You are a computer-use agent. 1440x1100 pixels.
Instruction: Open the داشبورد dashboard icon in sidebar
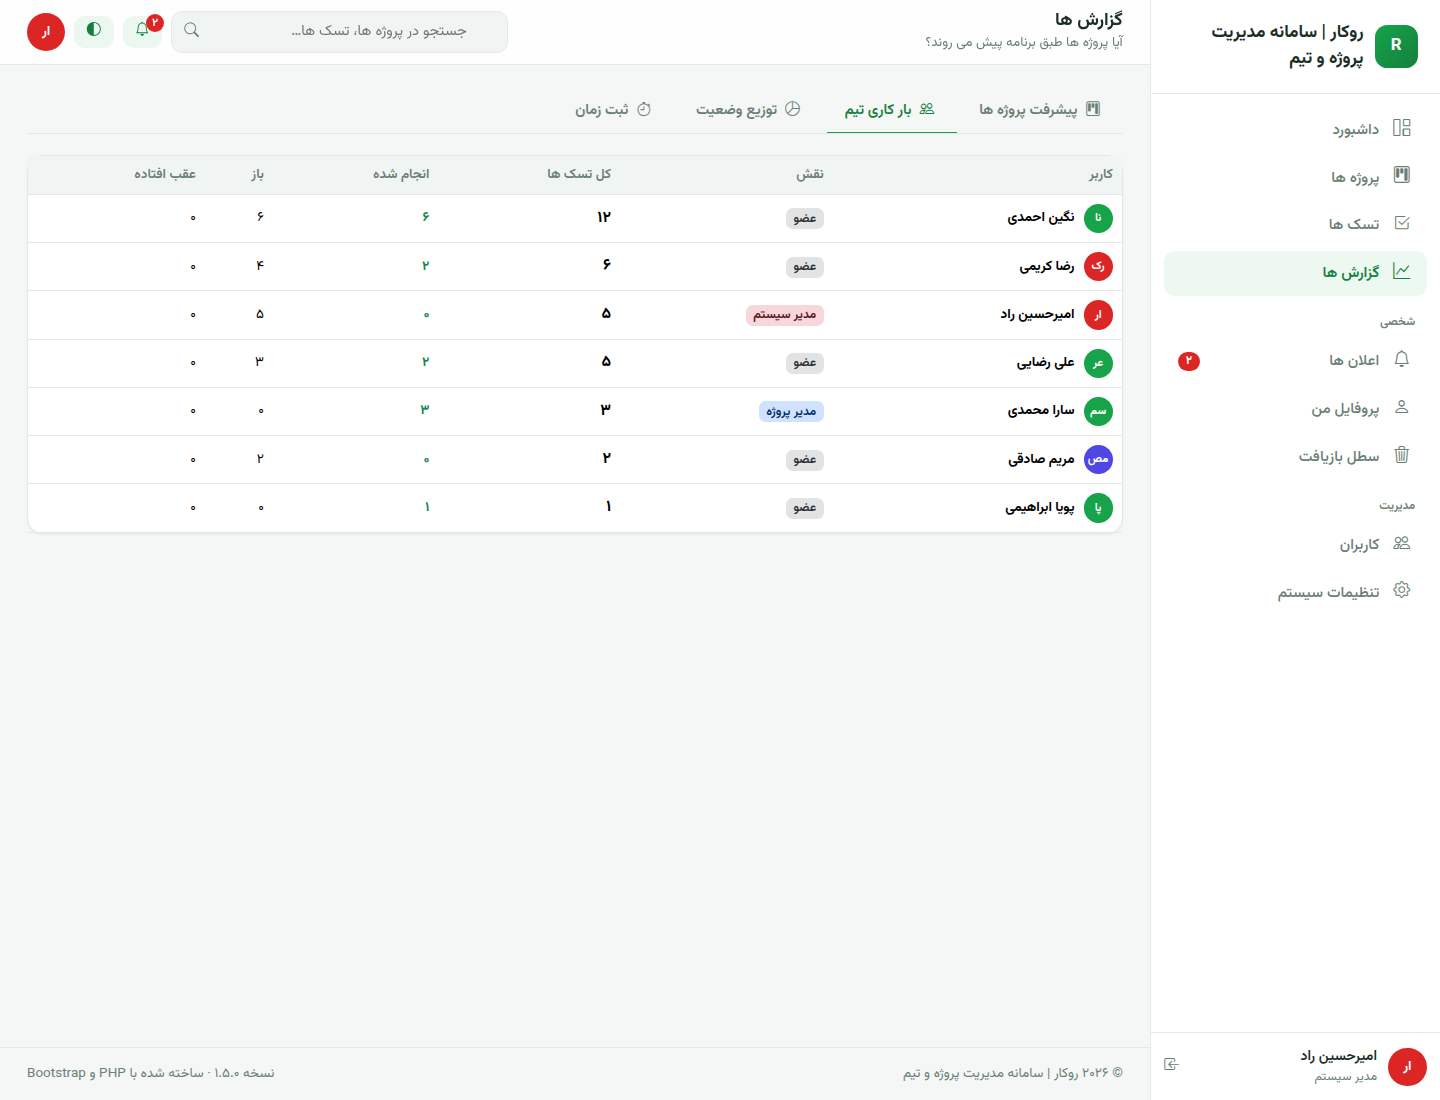click(1401, 128)
